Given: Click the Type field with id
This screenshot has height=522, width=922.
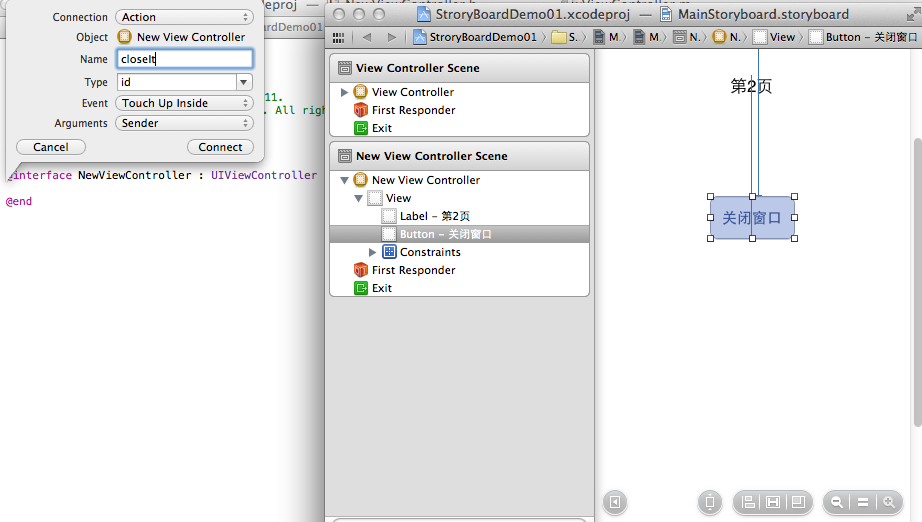Looking at the screenshot, I should pos(176,82).
